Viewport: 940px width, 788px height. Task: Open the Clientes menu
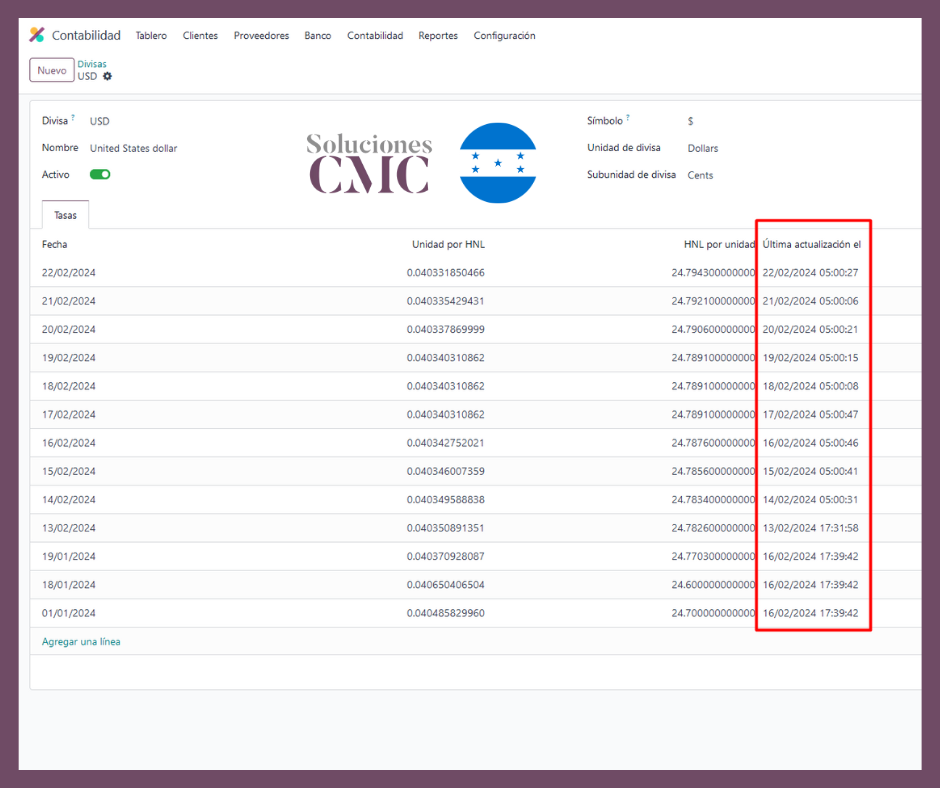click(x=200, y=36)
